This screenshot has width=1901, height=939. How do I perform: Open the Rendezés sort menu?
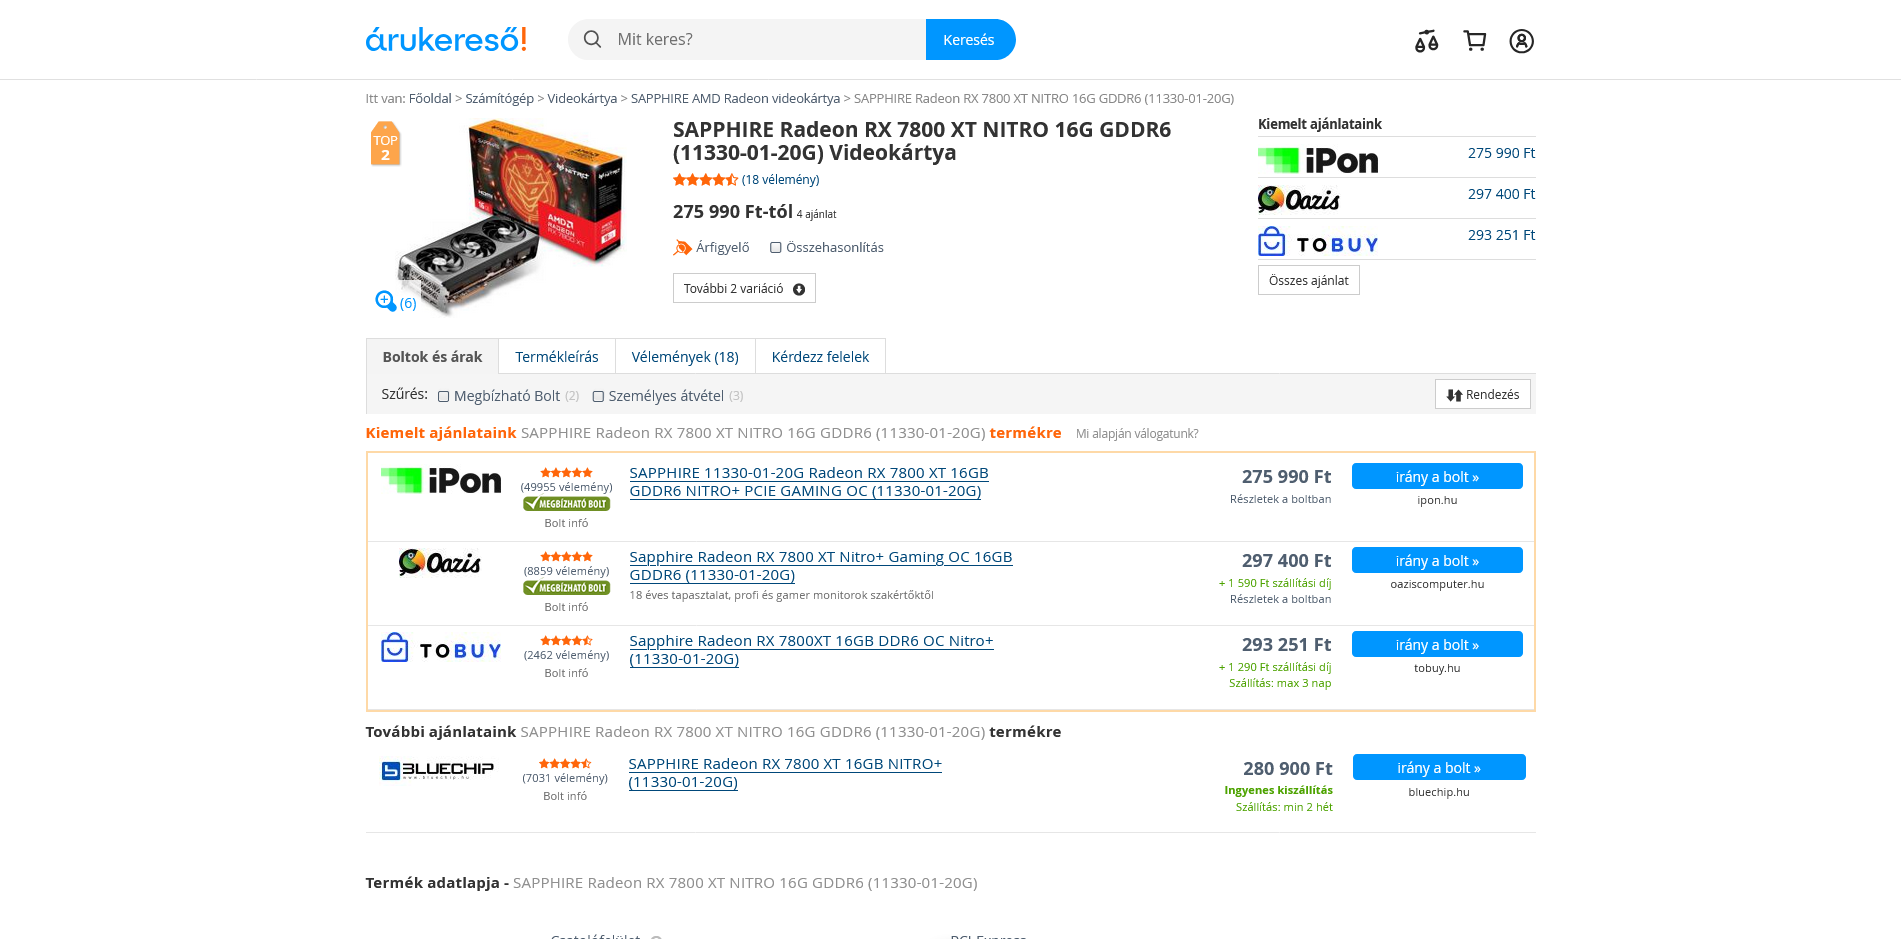click(1482, 394)
